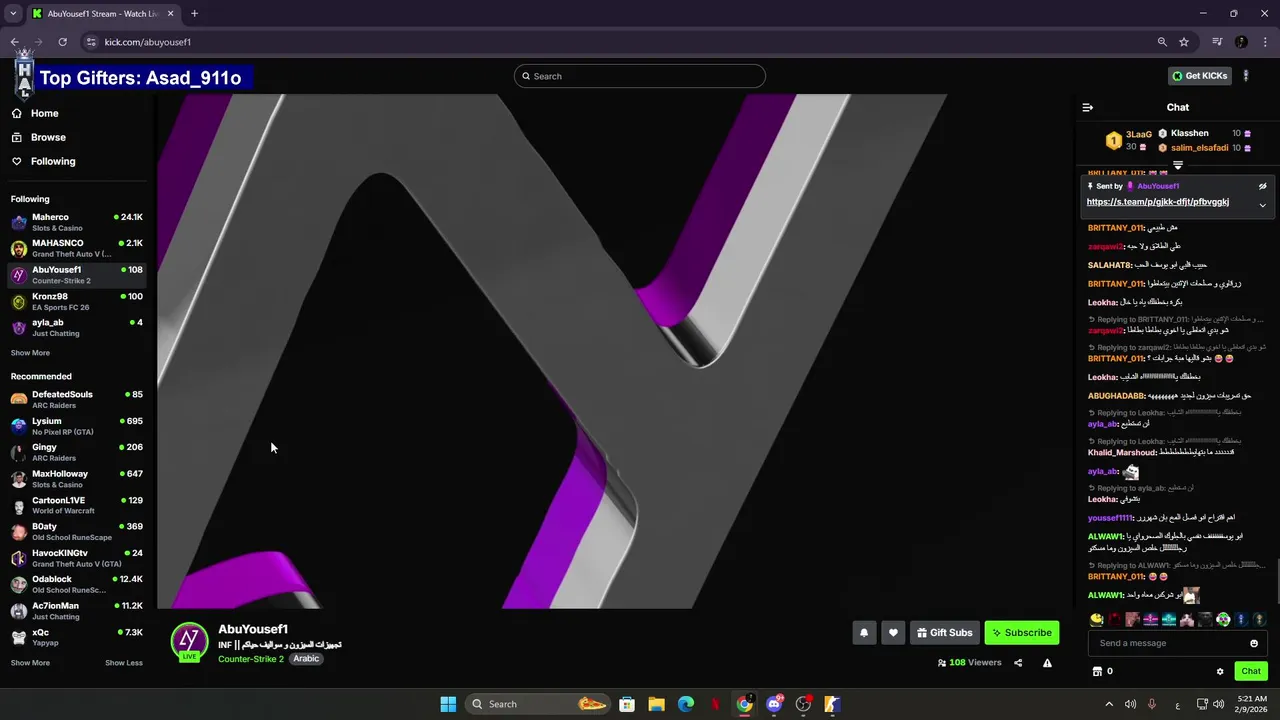
Task: Click the AbuYousef1 live avatar
Action: [x=189, y=642]
